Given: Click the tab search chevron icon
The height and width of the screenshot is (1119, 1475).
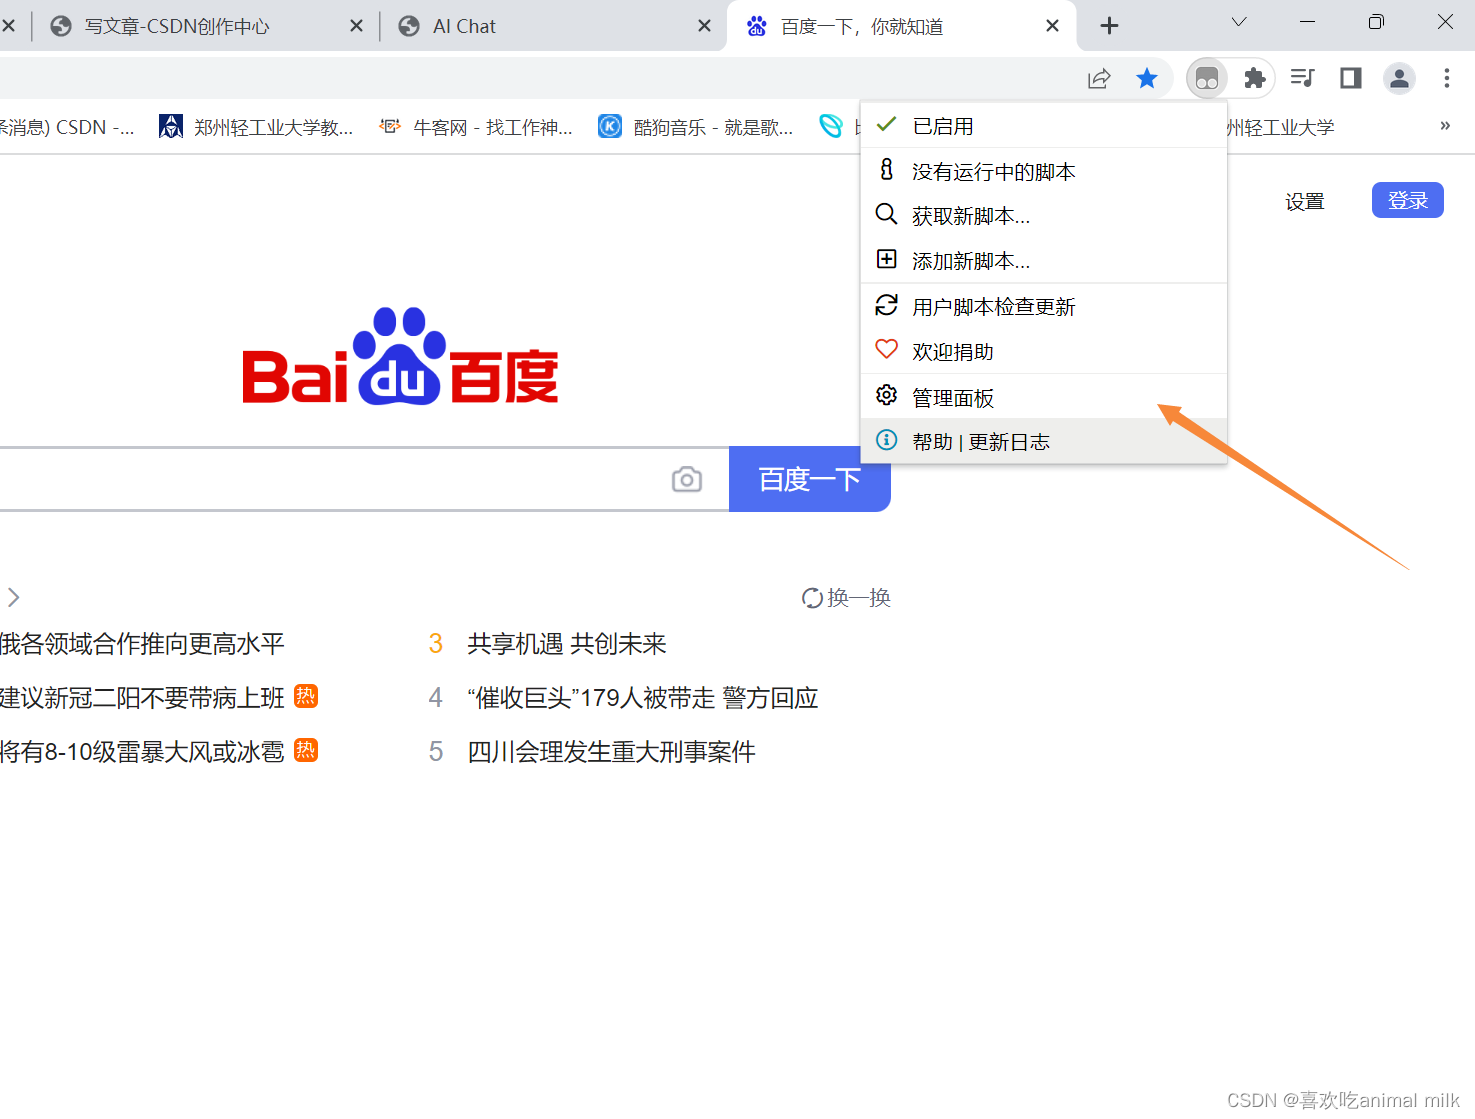Looking at the screenshot, I should pos(1239,22).
